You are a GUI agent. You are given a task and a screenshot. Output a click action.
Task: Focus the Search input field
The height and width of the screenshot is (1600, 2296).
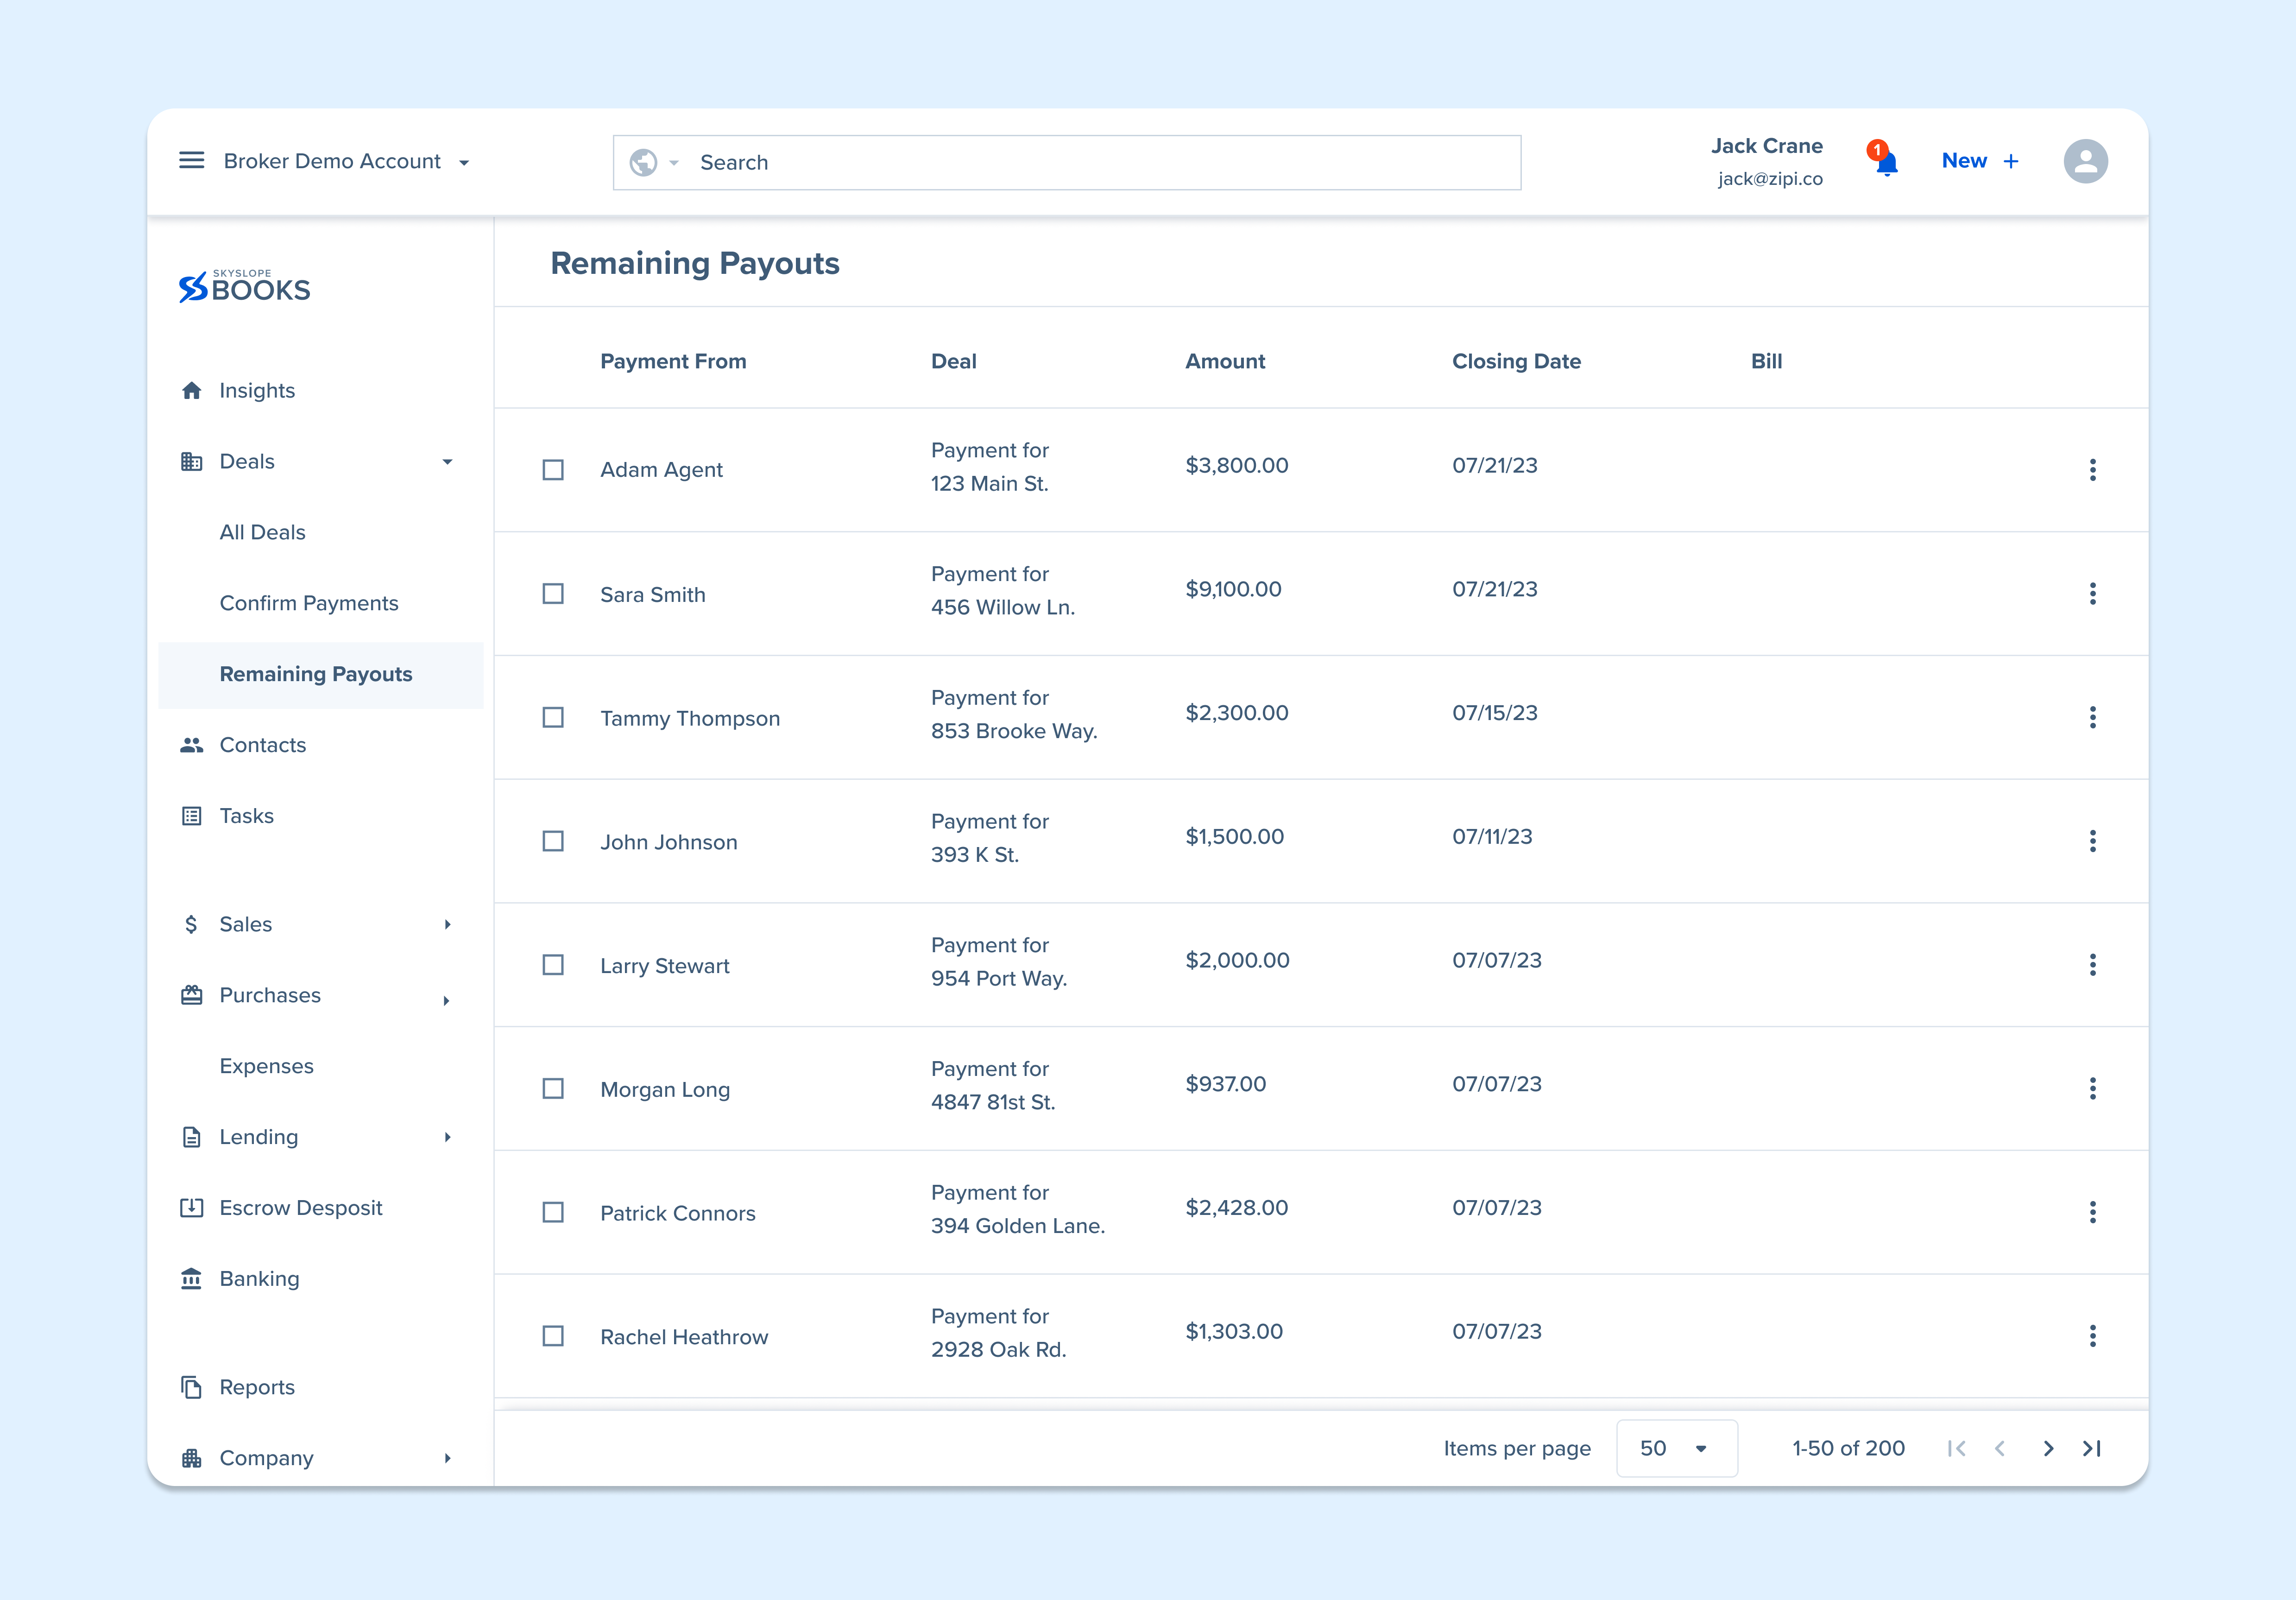[x=1100, y=162]
